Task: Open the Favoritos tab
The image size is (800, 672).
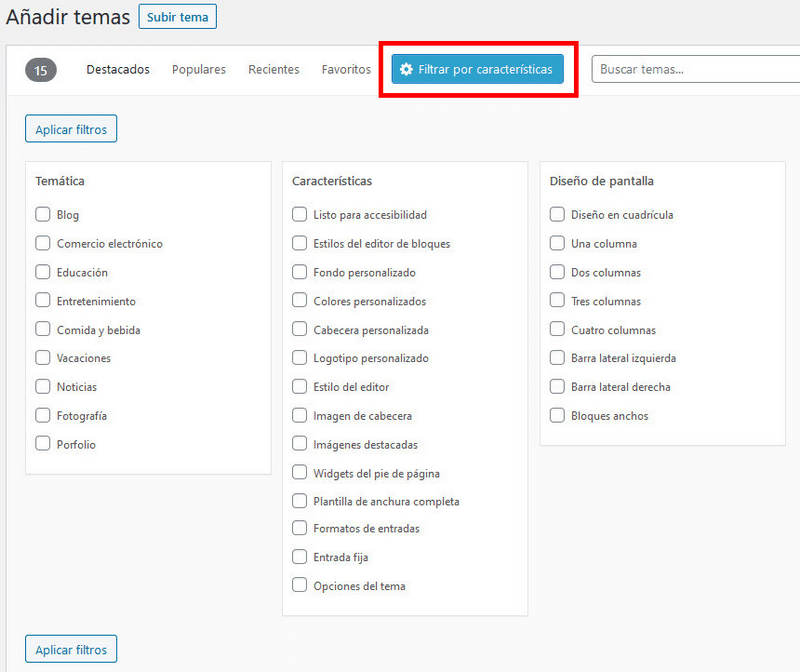Action: [x=345, y=69]
